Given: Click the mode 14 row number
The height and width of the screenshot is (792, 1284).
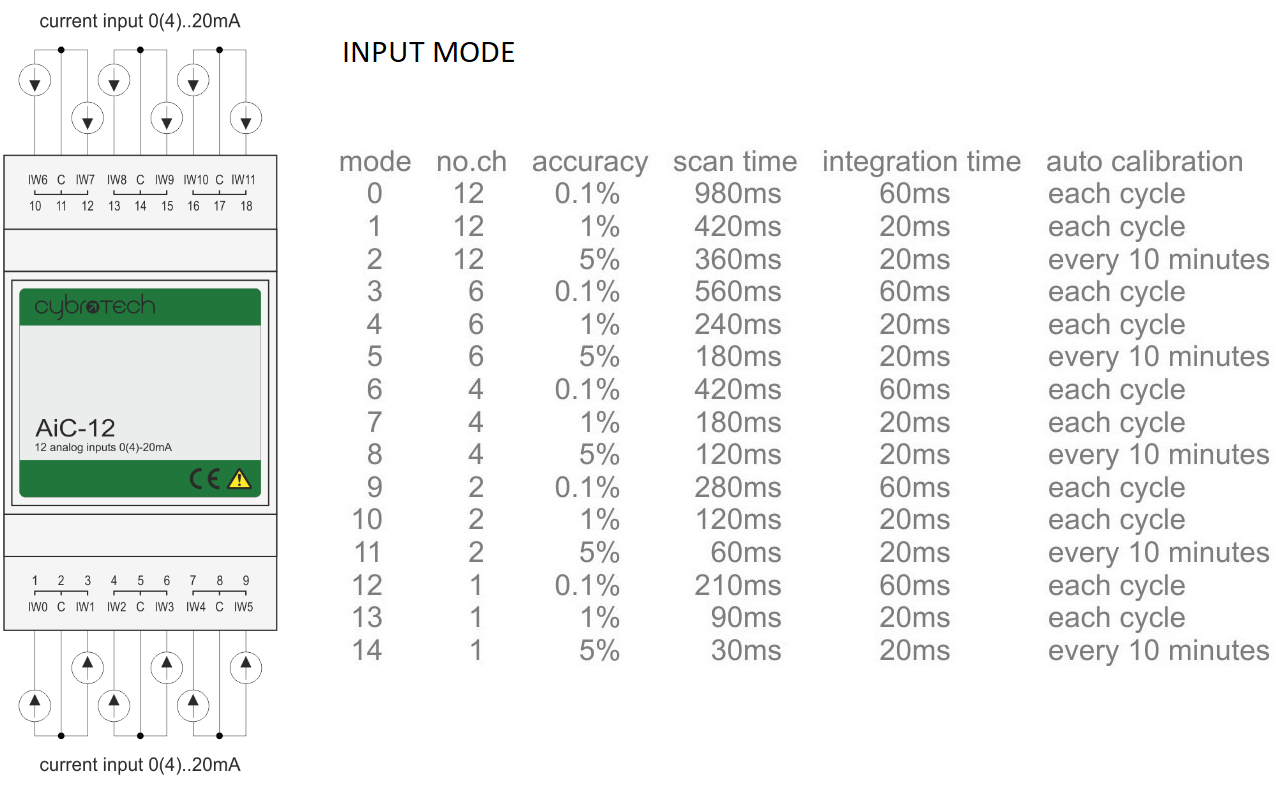Looking at the screenshot, I should 367,650.
